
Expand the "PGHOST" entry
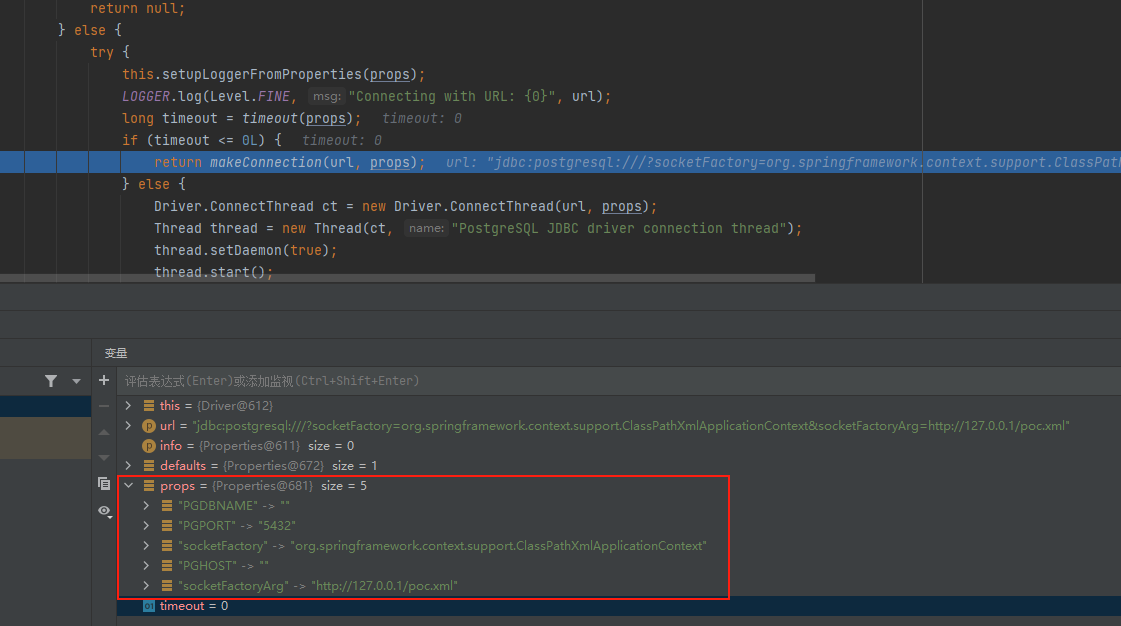pos(147,565)
